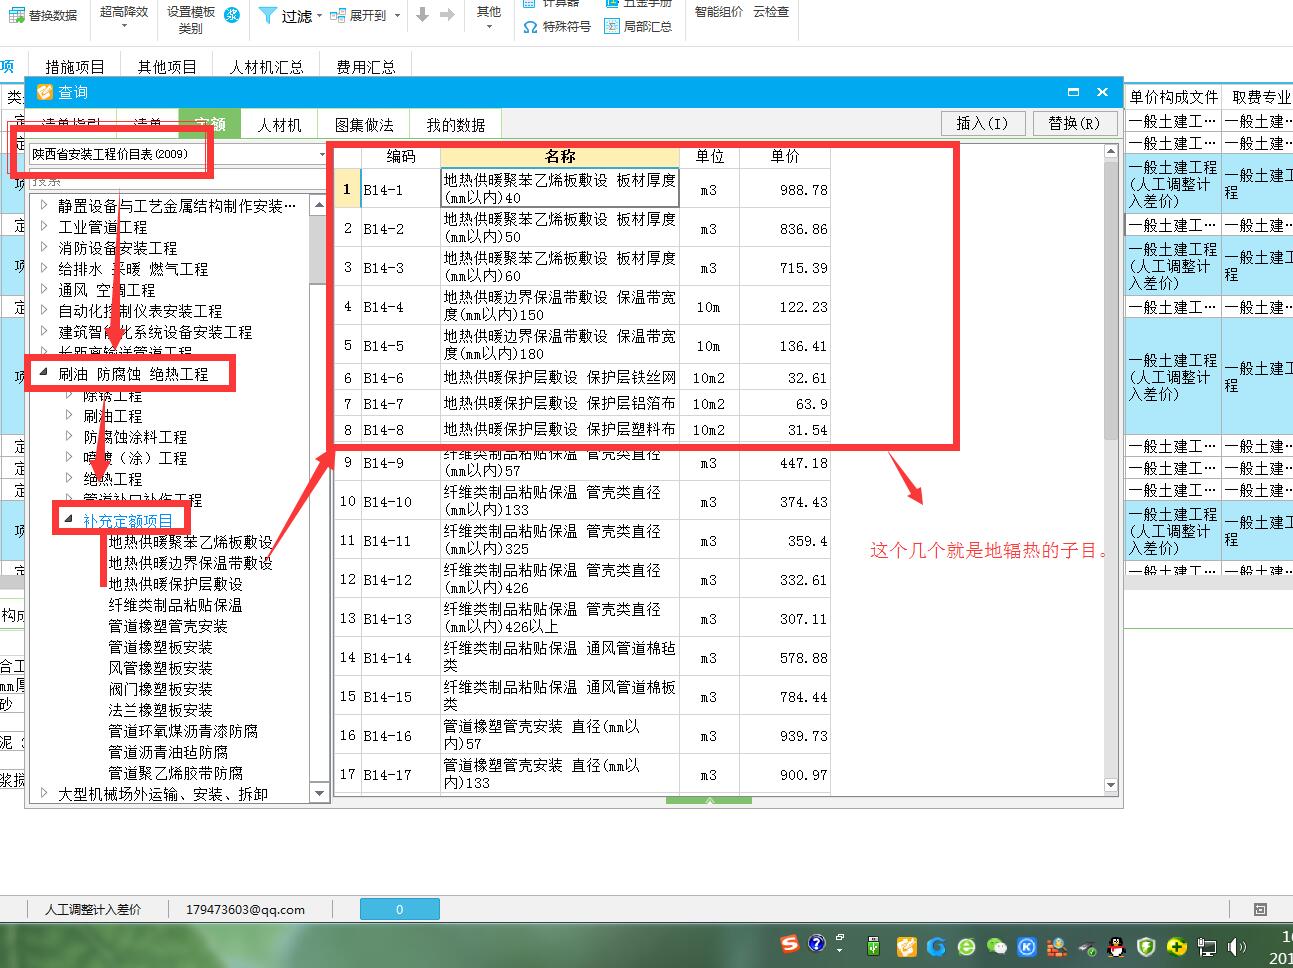
Task: Click the blue G browser tray icon
Action: click(x=936, y=945)
